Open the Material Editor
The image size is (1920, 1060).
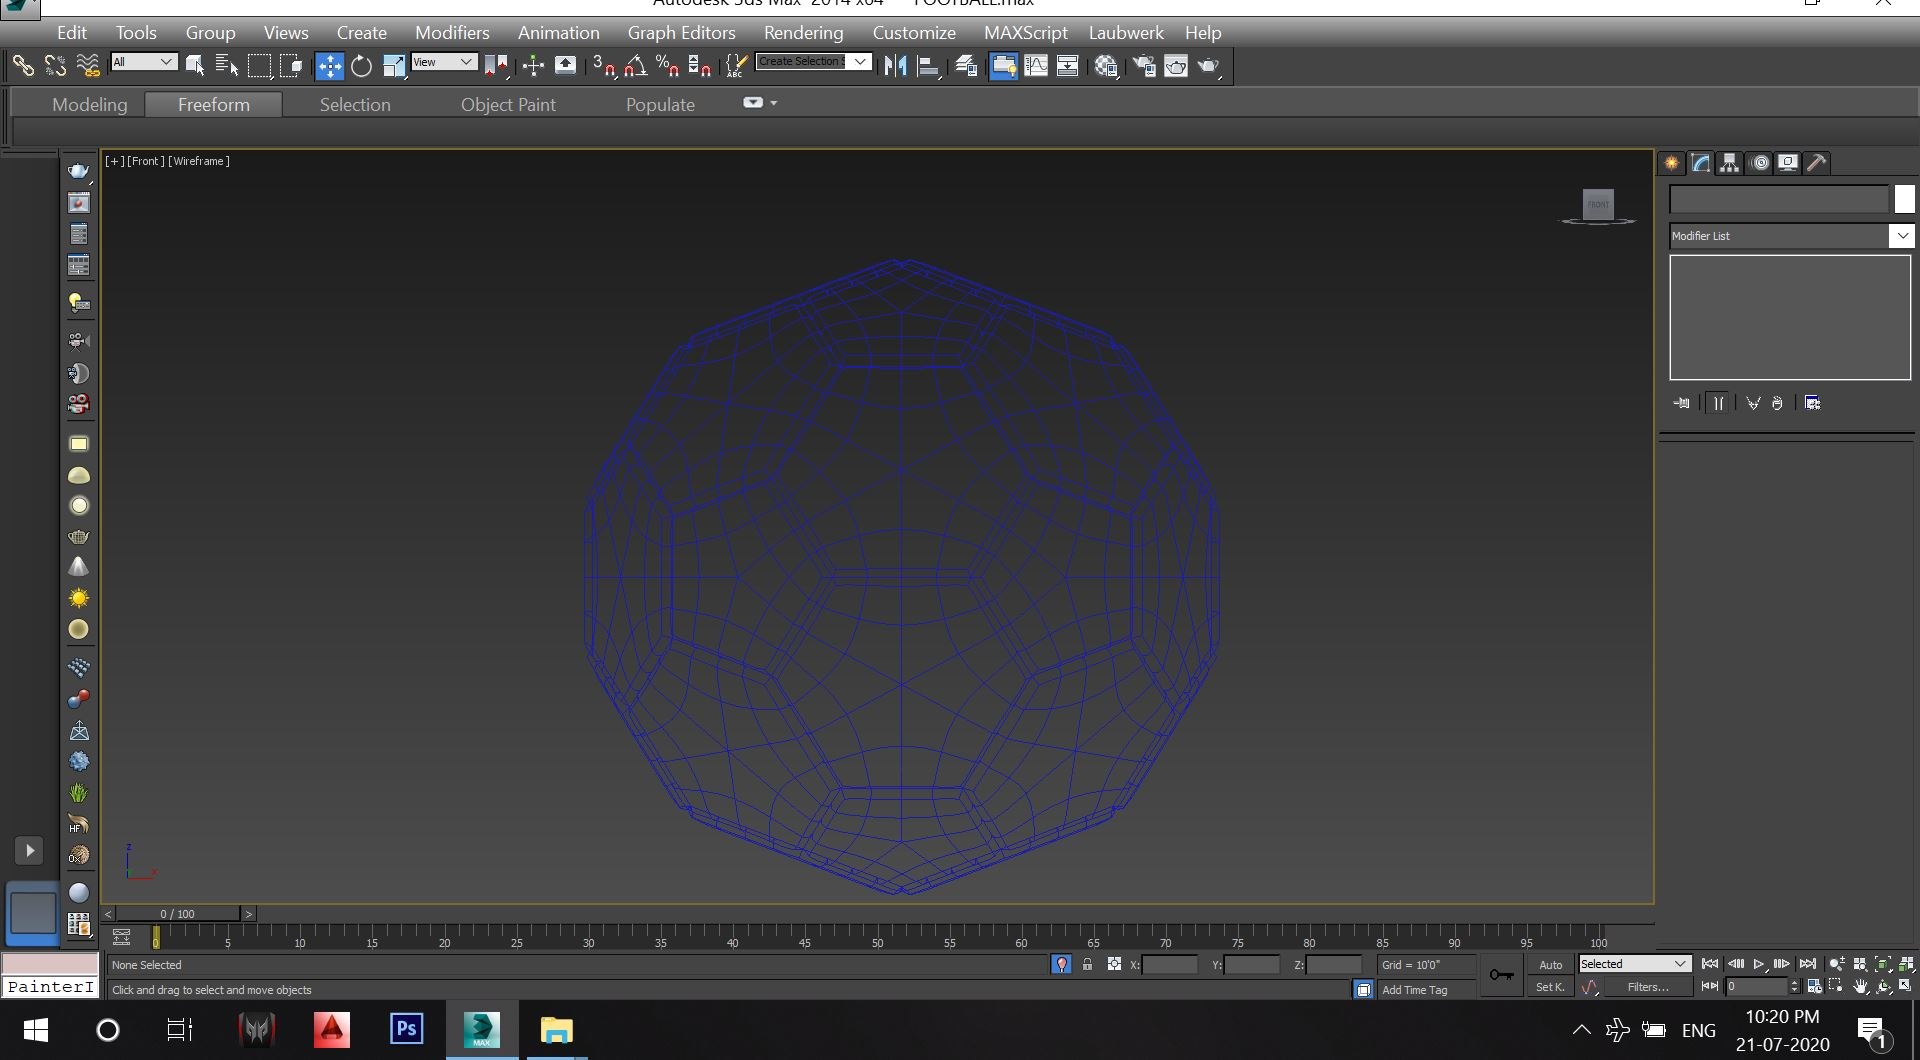(1106, 66)
